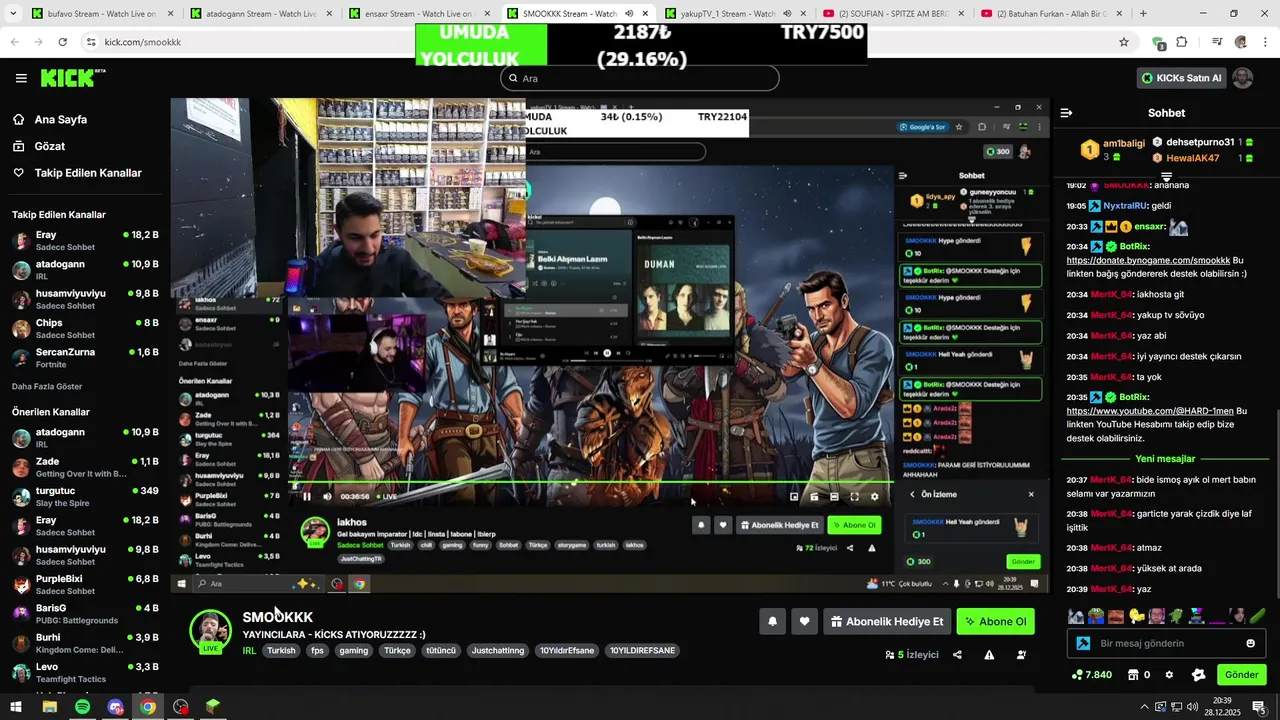Open the donate.bynogame.com link in chat
1280x720 pixels.
[1148, 260]
